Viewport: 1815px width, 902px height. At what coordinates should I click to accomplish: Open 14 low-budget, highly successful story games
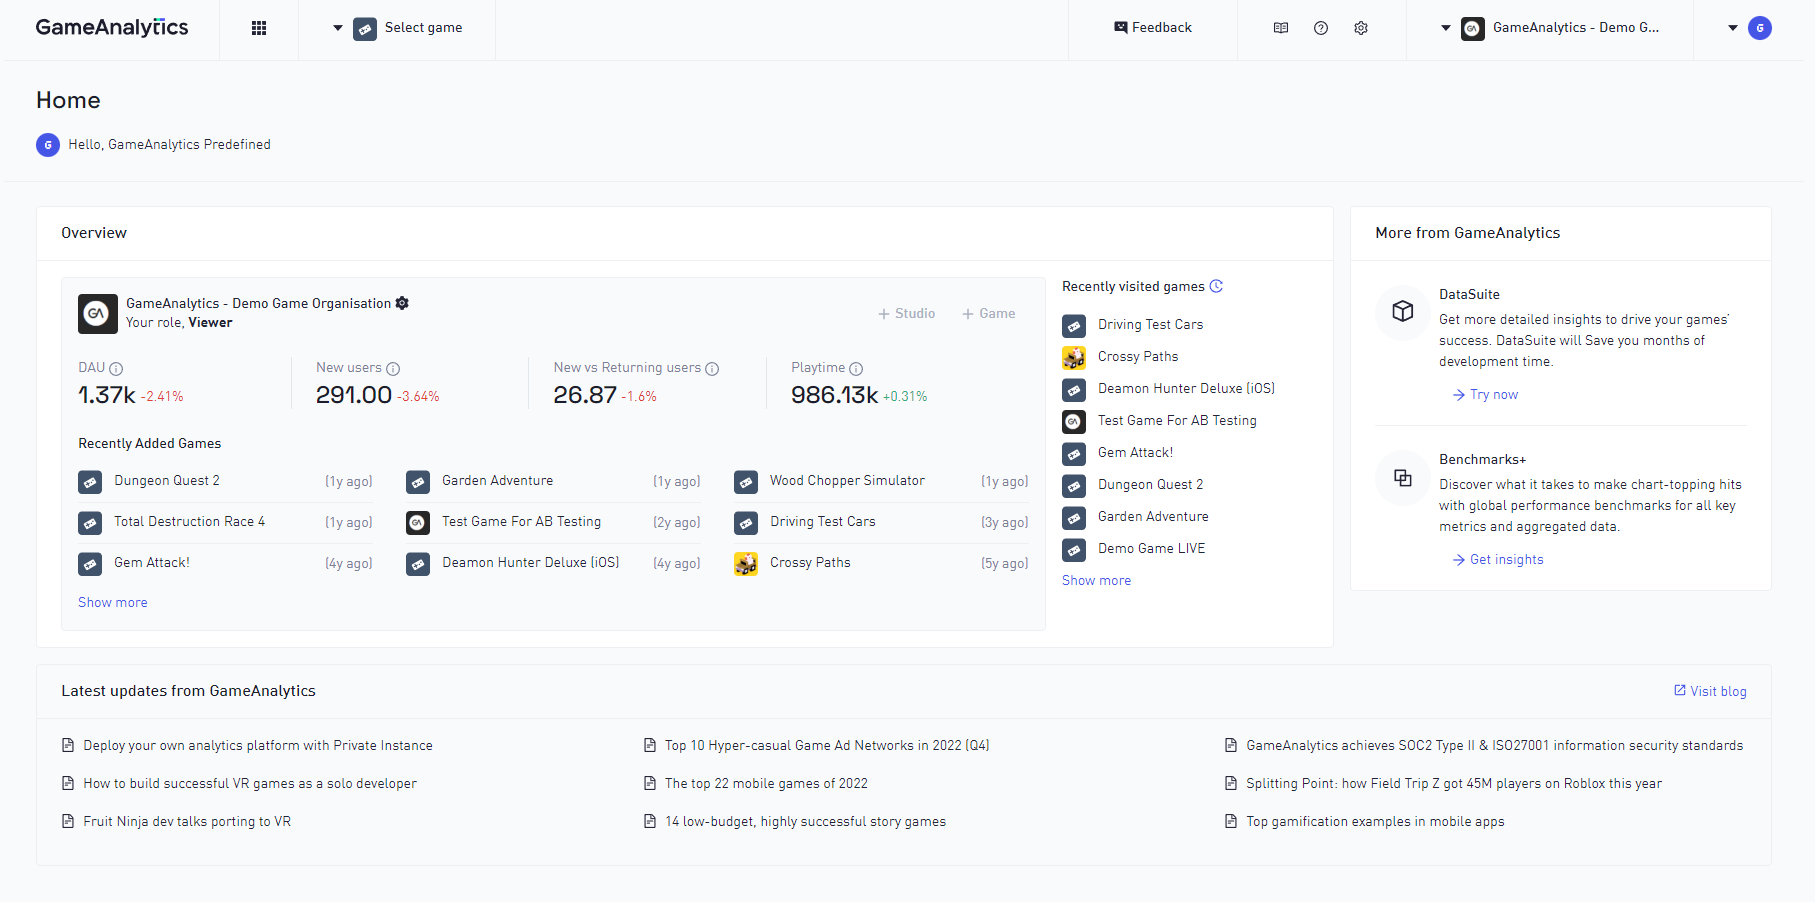click(x=805, y=822)
